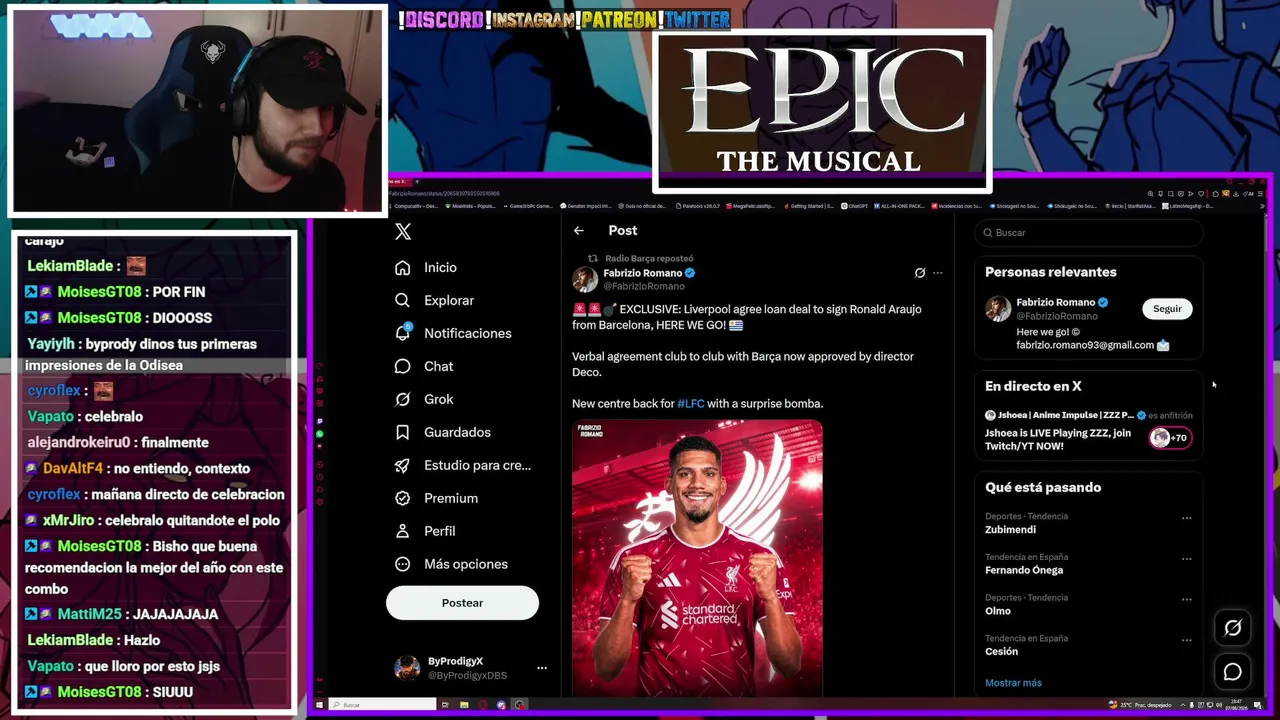Go back with the Post arrow
Image resolution: width=1280 pixels, height=720 pixels.
click(x=579, y=231)
